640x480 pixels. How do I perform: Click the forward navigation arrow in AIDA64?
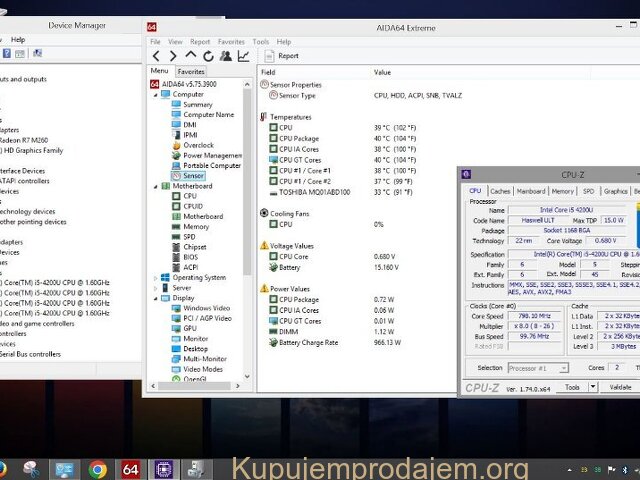point(172,56)
